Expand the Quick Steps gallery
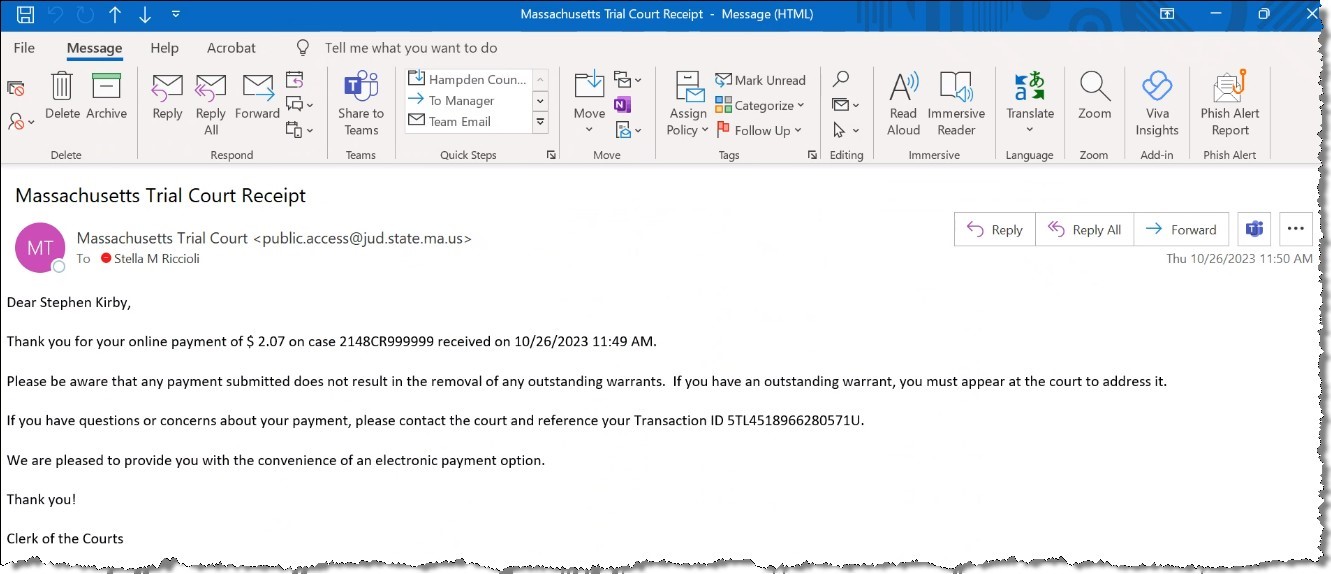1331x574 pixels. tap(540, 122)
